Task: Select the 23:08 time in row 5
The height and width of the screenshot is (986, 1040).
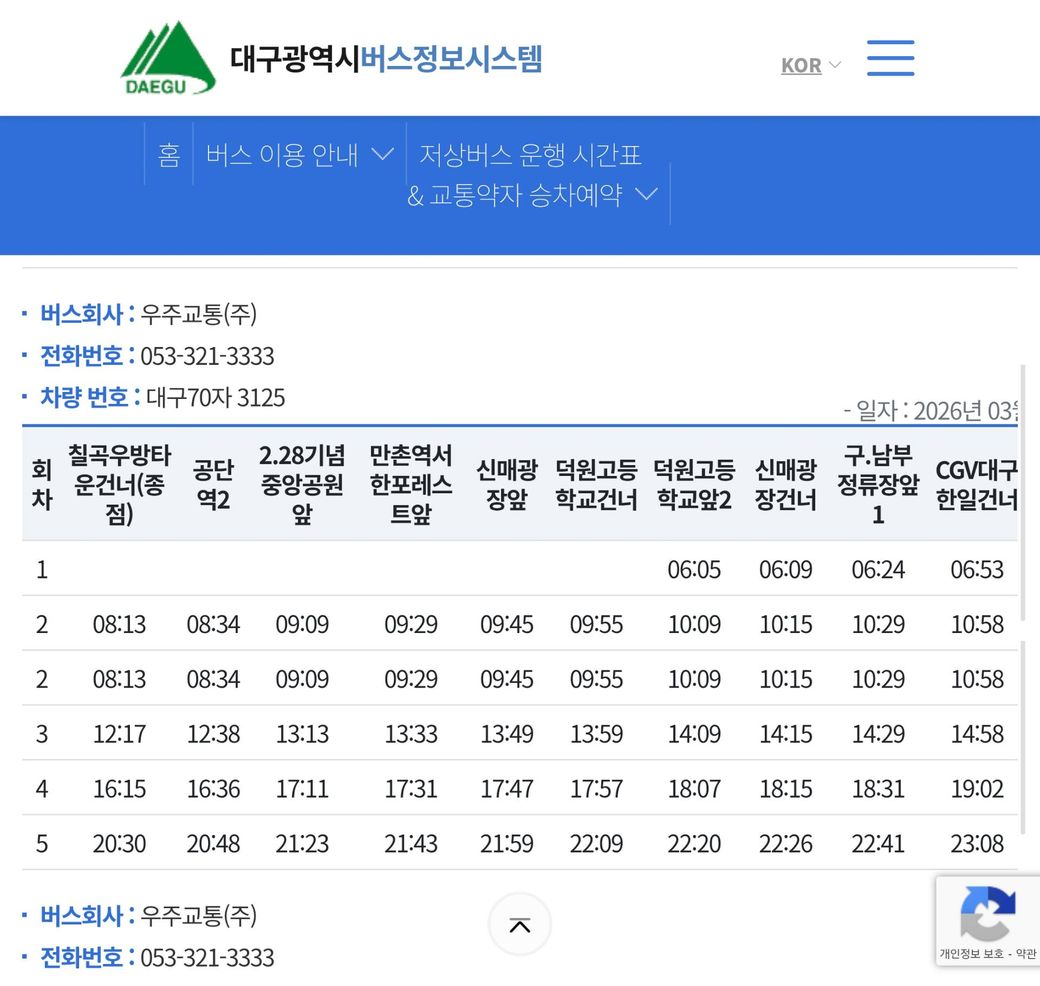Action: (977, 844)
